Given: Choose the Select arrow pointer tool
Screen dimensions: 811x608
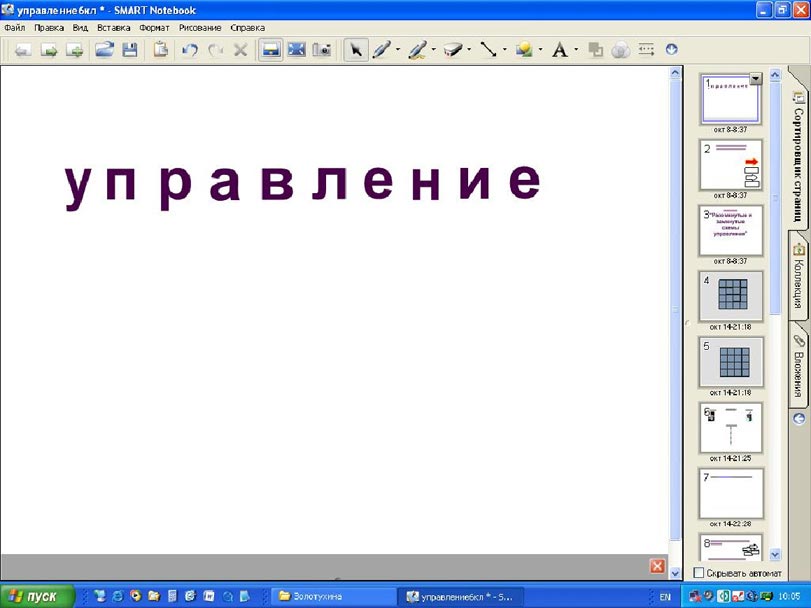Looking at the screenshot, I should click(x=355, y=49).
